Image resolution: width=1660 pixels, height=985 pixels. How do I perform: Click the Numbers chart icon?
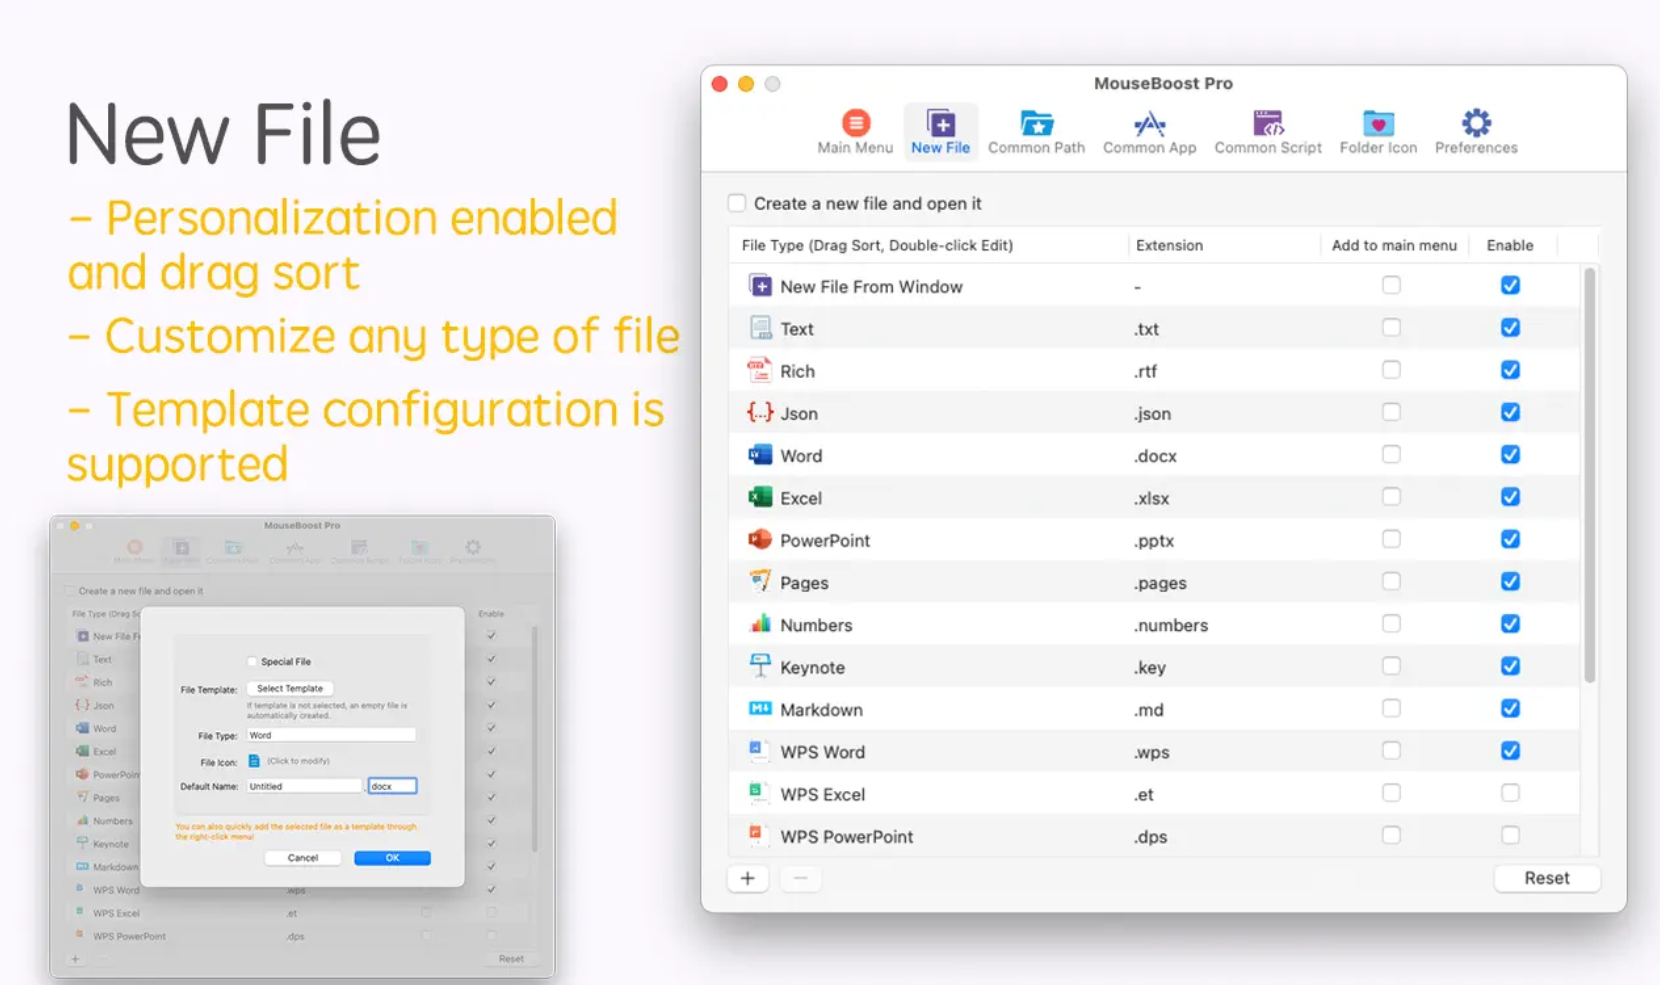(760, 624)
